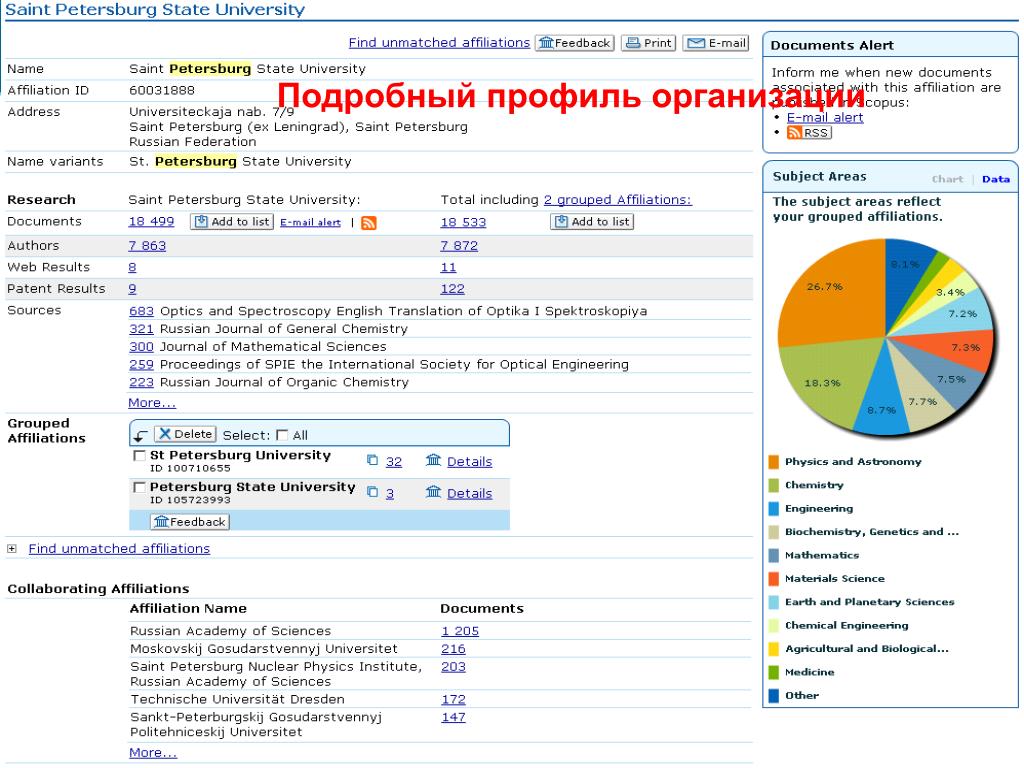Click the Chemistry legend swatch
Screen dimensions: 1024x768
coord(774,486)
